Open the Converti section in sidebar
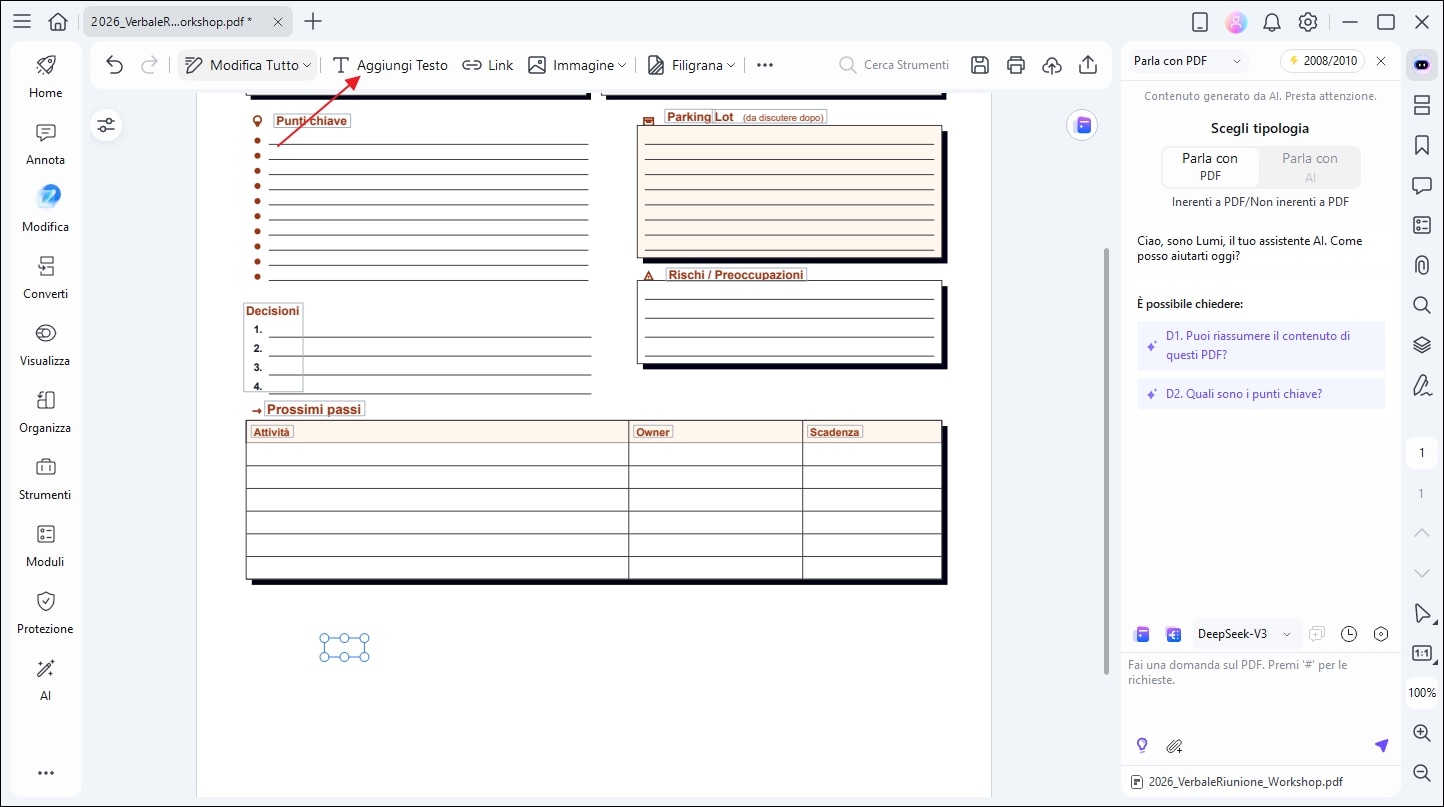1444x807 pixels. (x=45, y=277)
